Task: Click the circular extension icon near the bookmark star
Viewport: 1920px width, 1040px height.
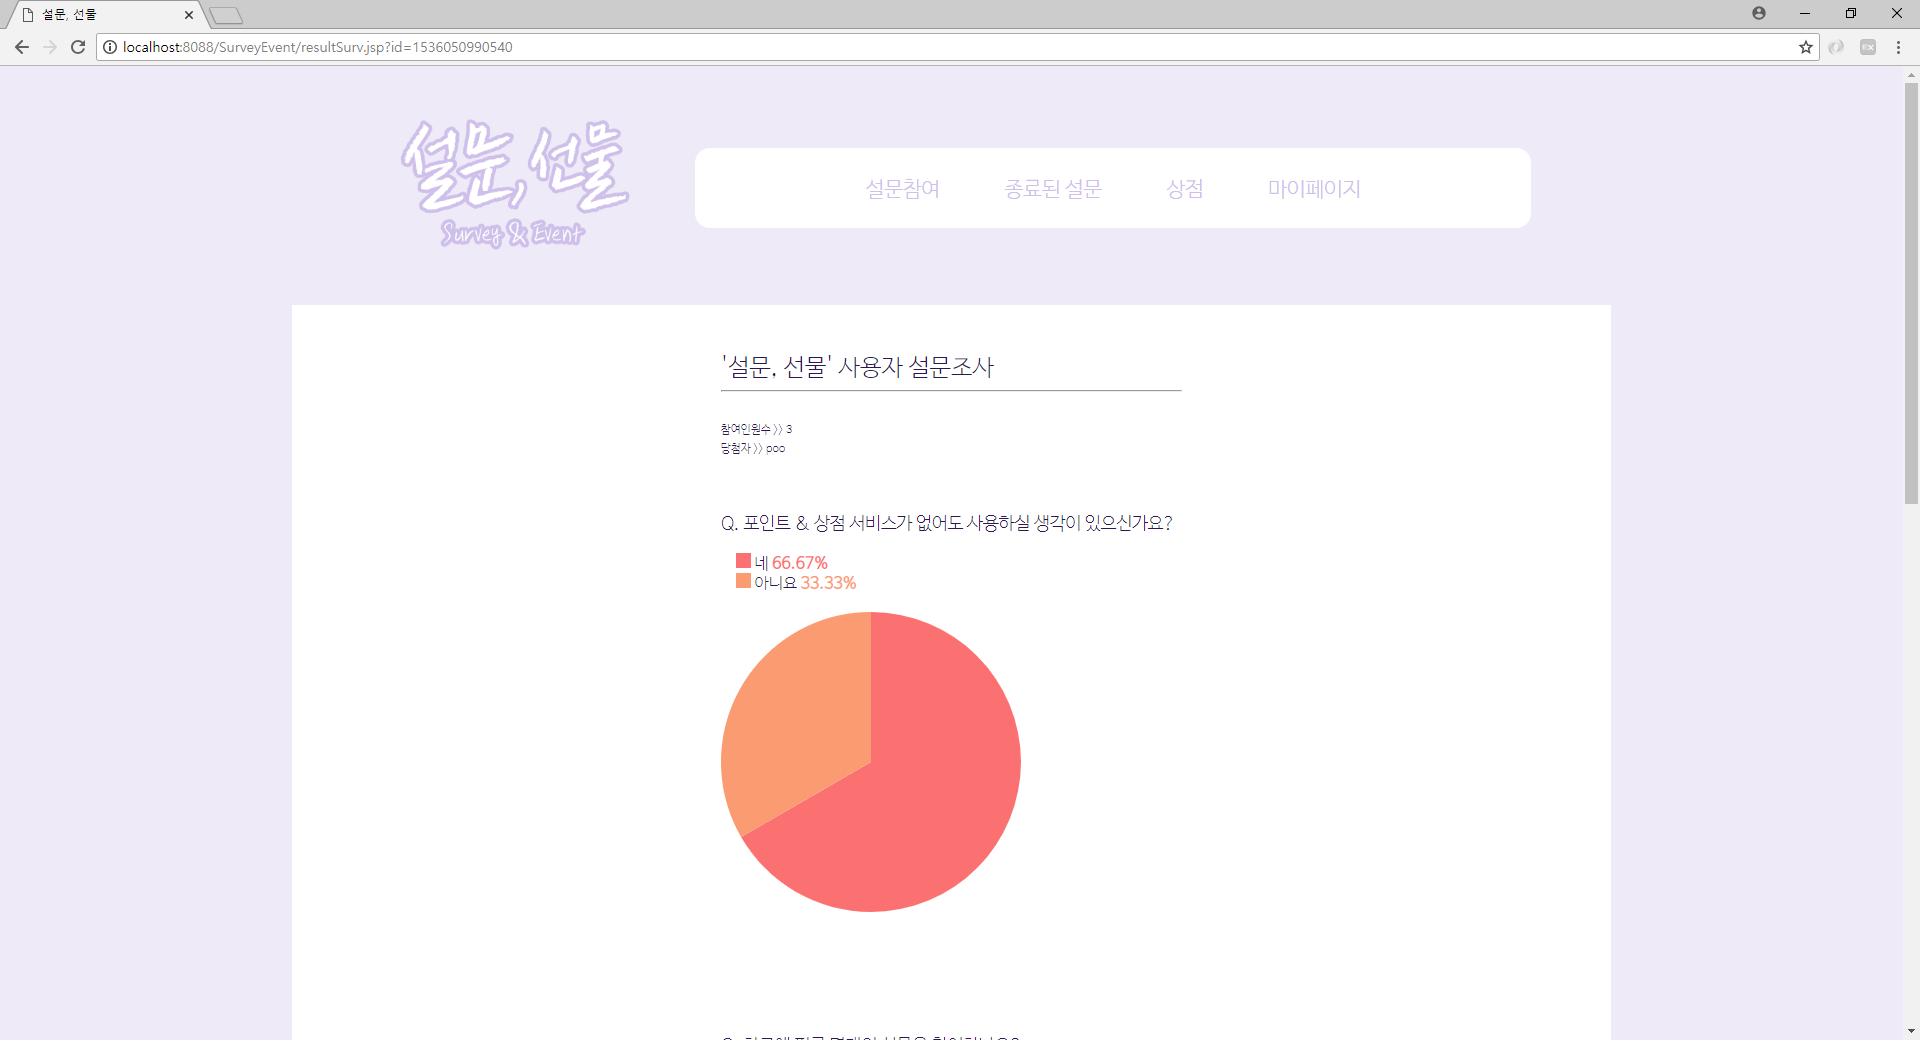Action: (x=1838, y=46)
